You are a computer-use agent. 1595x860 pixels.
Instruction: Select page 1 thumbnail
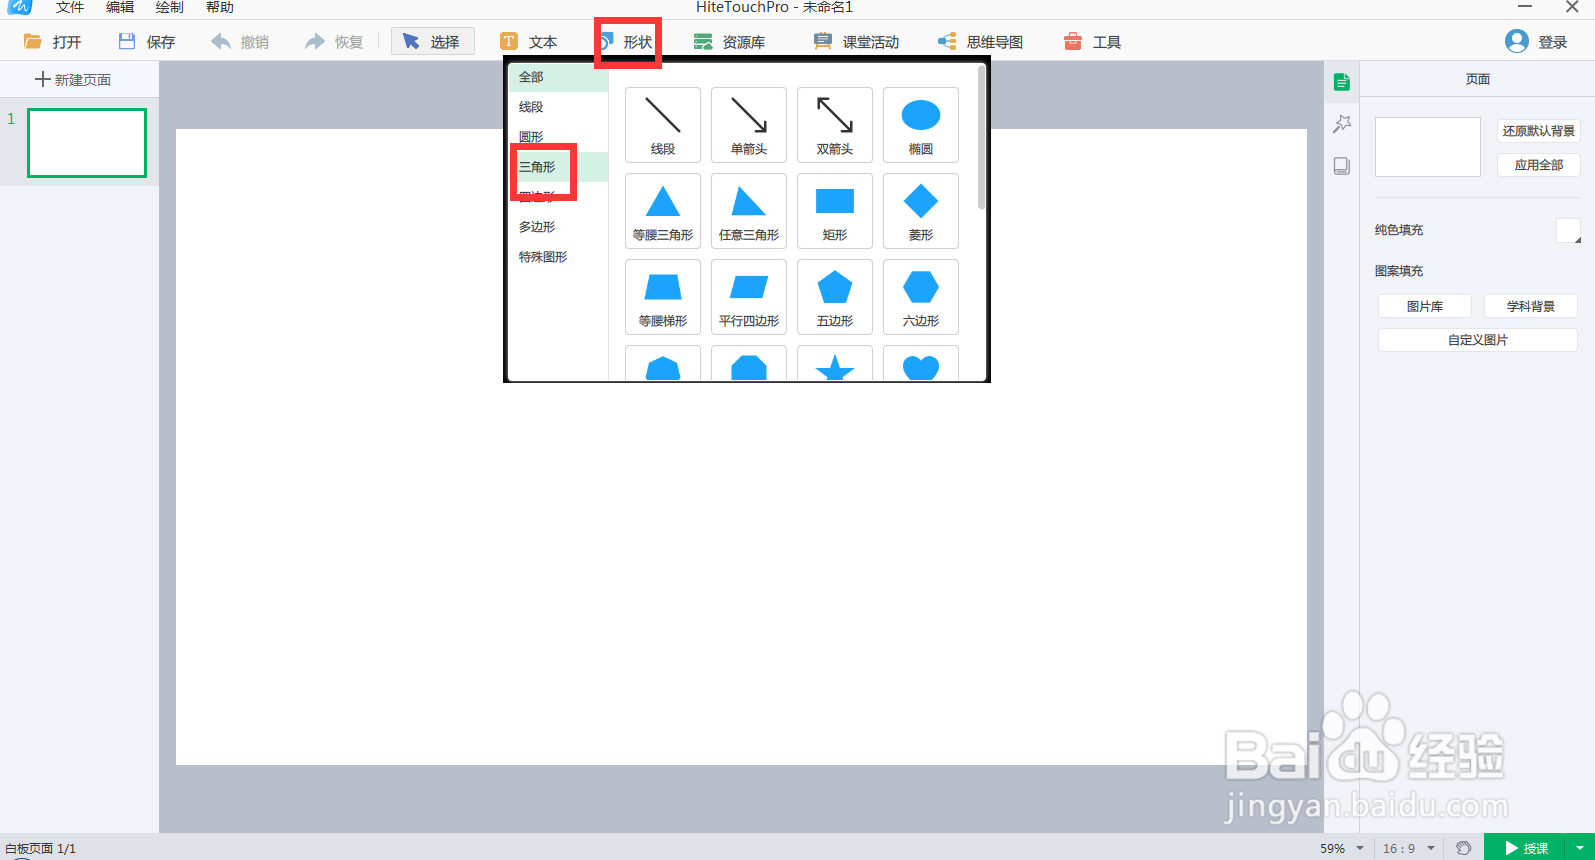coord(87,143)
